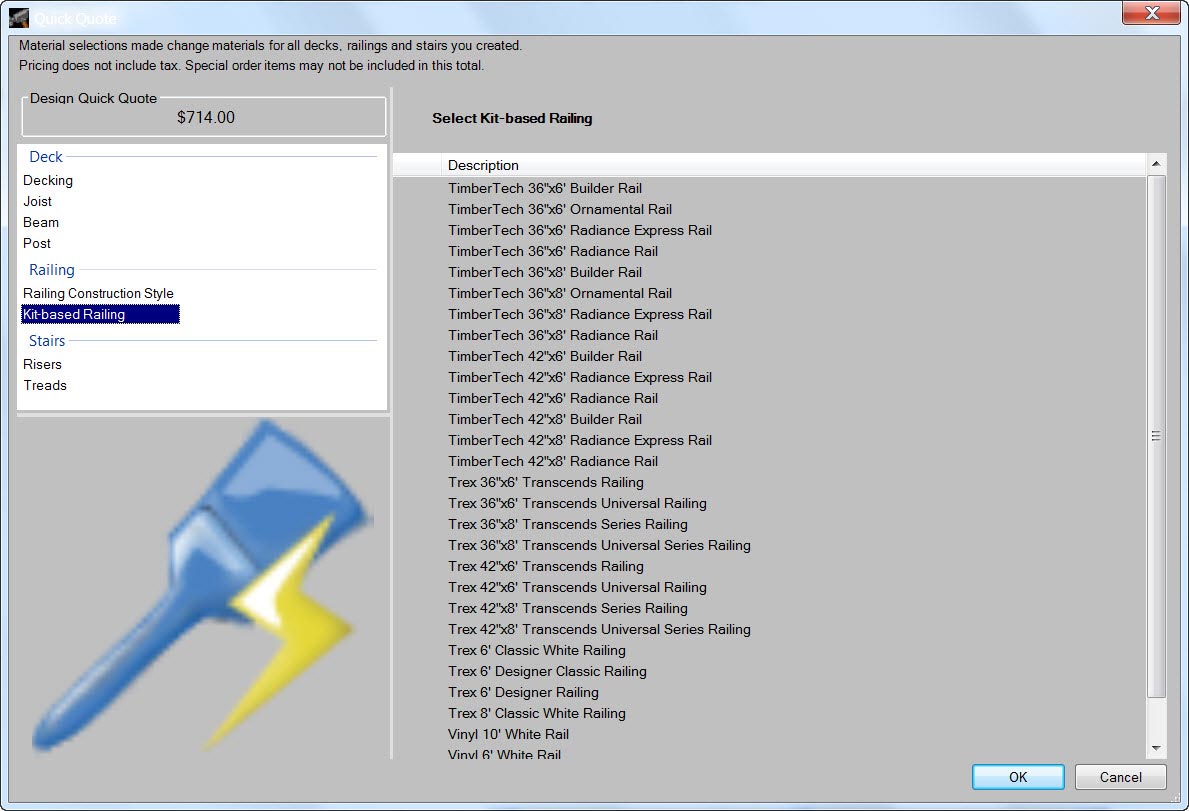Choose Trex 6' Designer Railing
Screen dimensions: 1189x811
click(x=523, y=692)
